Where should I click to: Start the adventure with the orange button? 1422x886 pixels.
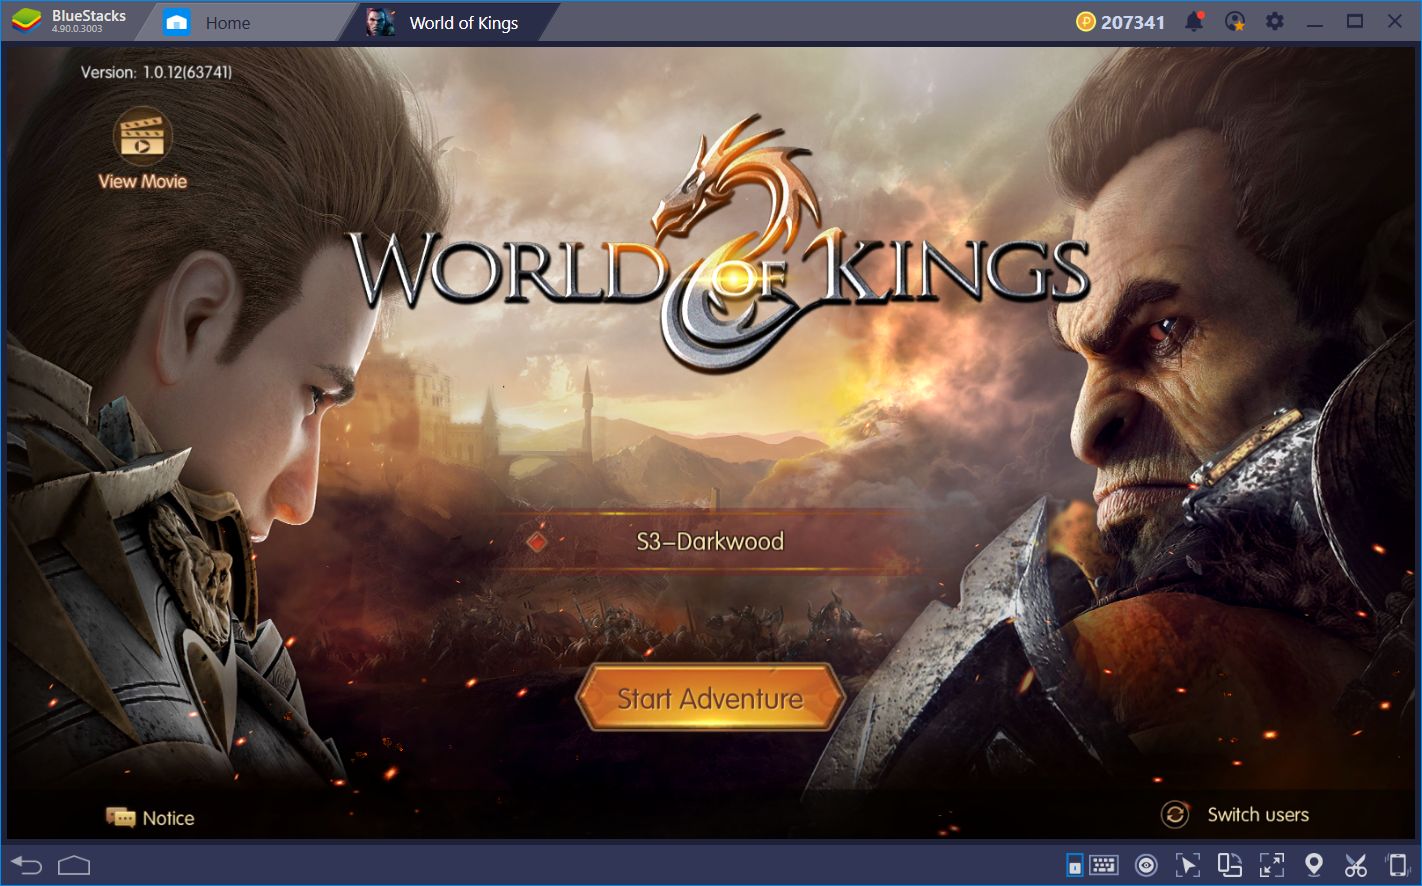[710, 698]
